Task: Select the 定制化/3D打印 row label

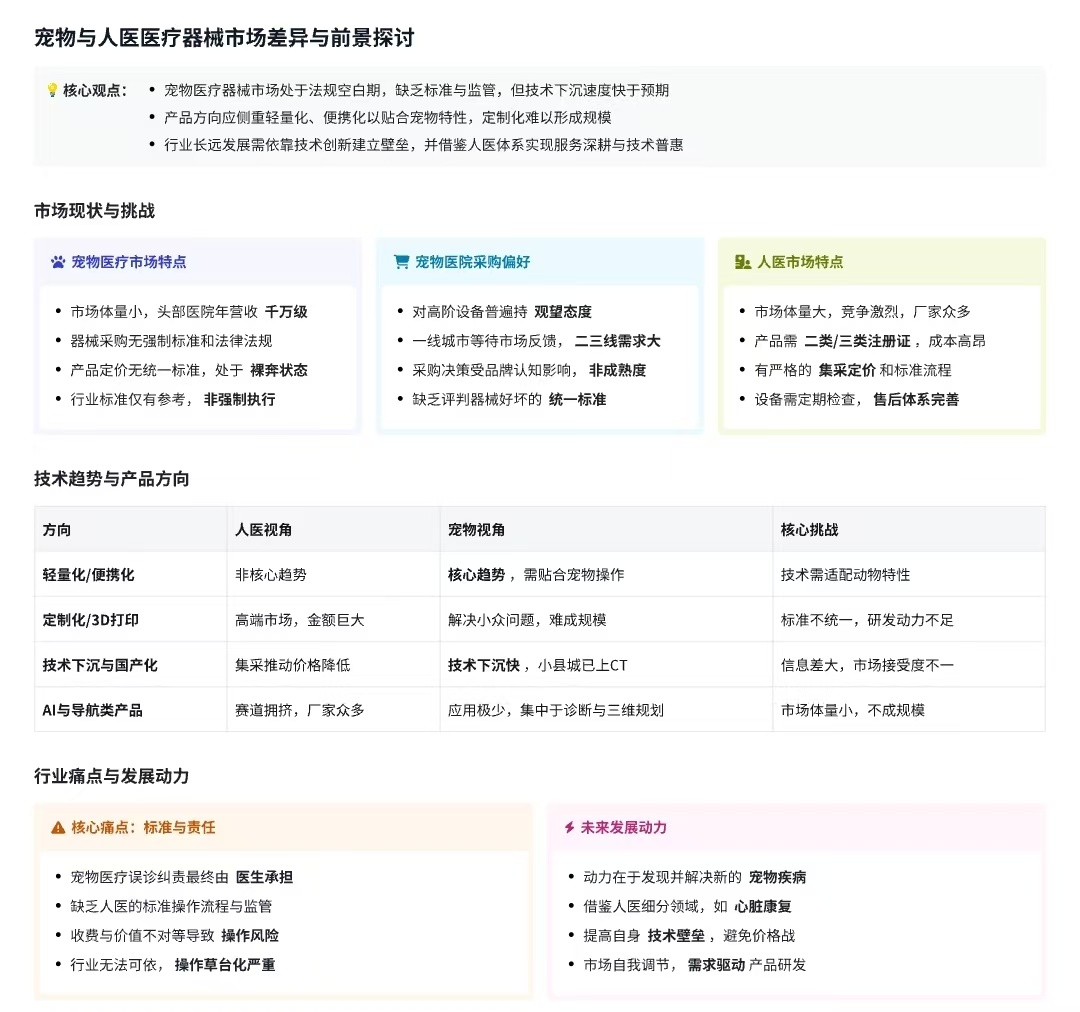Action: coord(91,620)
